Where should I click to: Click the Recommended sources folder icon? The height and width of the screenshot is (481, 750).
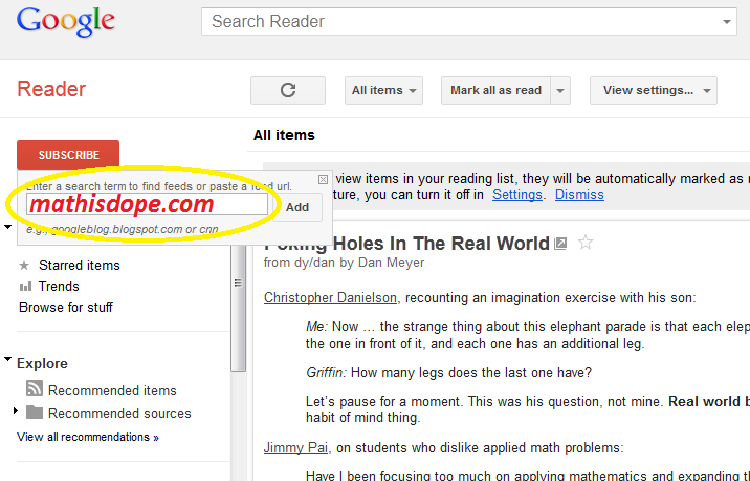pyautogui.click(x=34, y=413)
